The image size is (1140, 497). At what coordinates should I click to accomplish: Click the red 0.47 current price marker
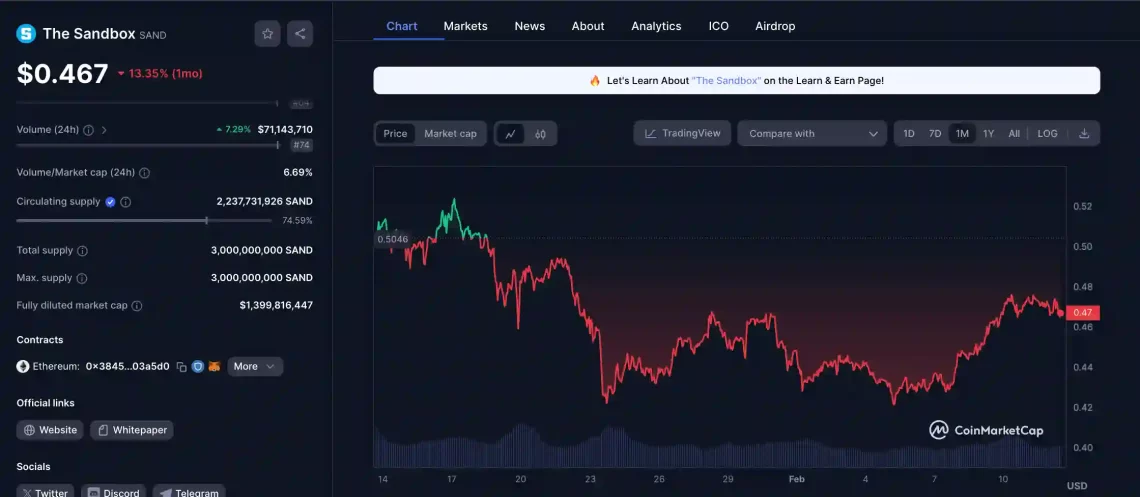coord(1083,313)
